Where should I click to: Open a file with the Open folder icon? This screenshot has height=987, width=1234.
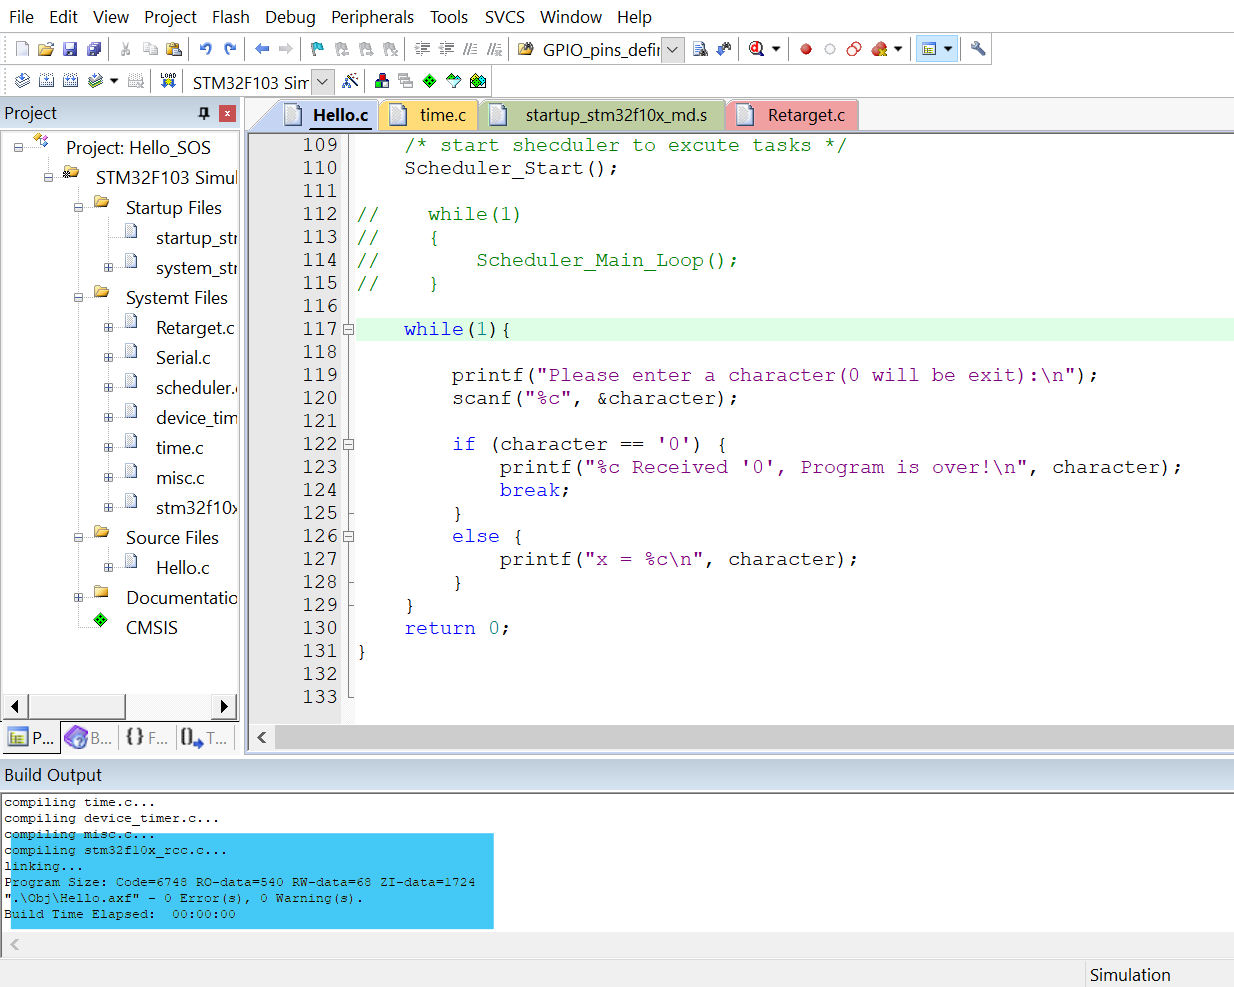tap(46, 49)
